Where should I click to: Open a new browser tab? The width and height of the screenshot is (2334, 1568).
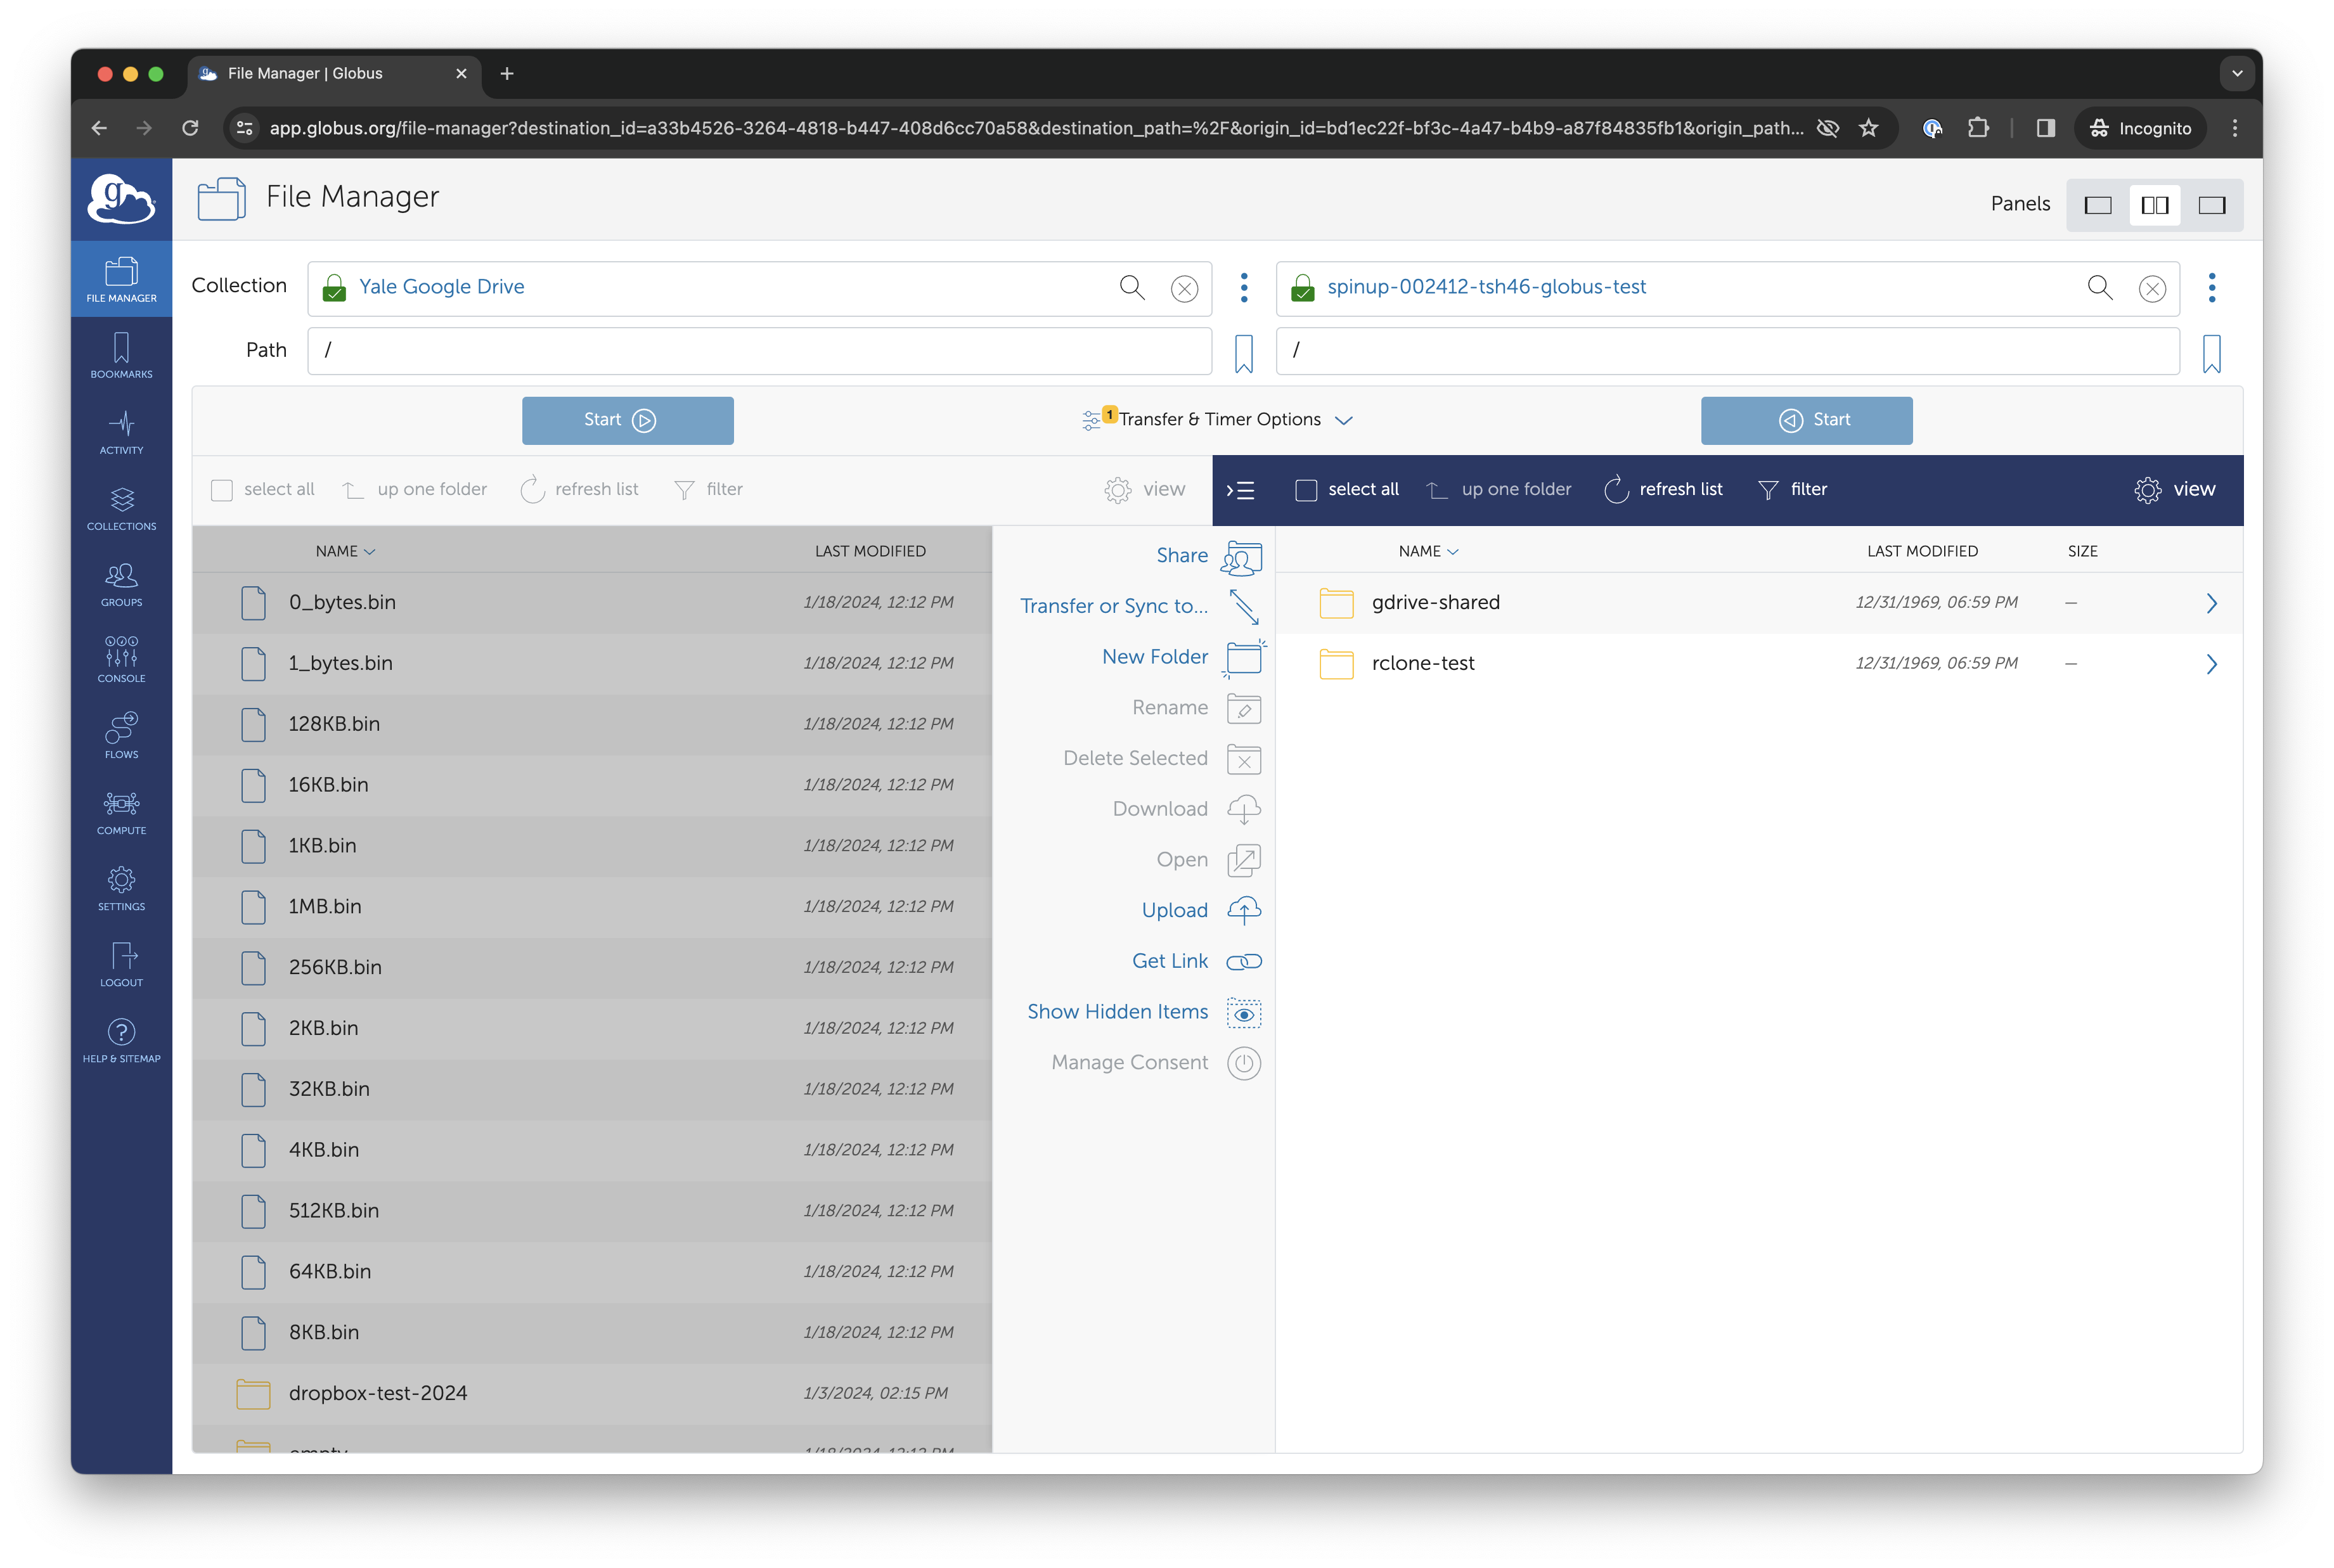507,74
